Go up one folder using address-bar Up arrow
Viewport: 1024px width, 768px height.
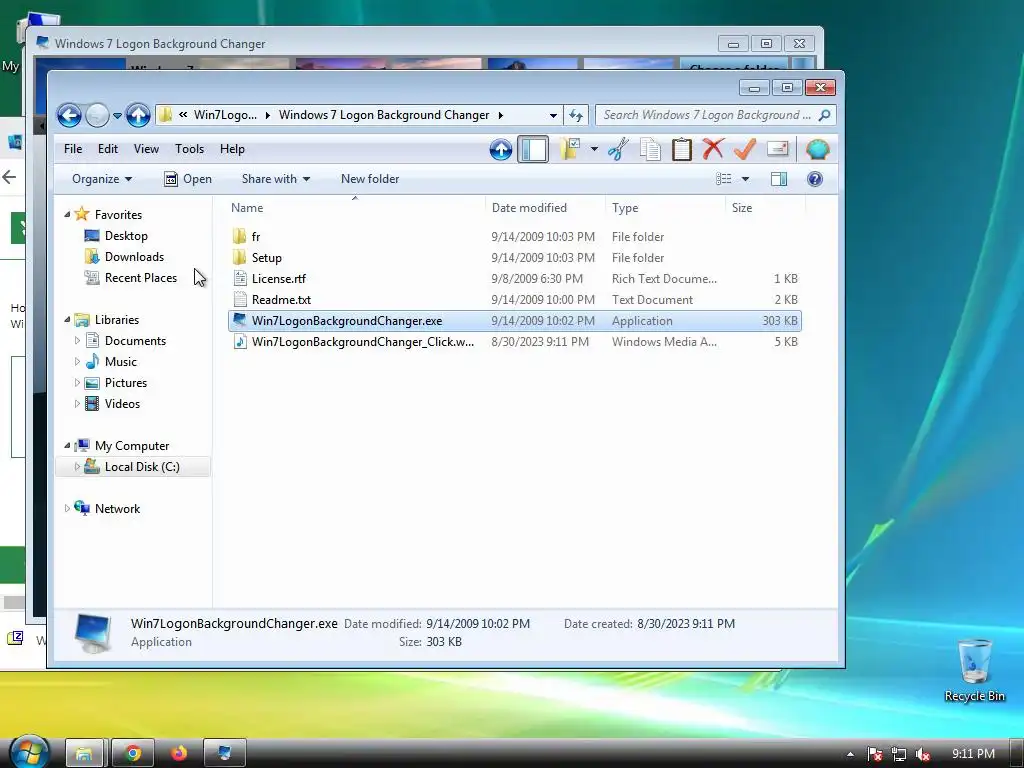click(x=138, y=116)
